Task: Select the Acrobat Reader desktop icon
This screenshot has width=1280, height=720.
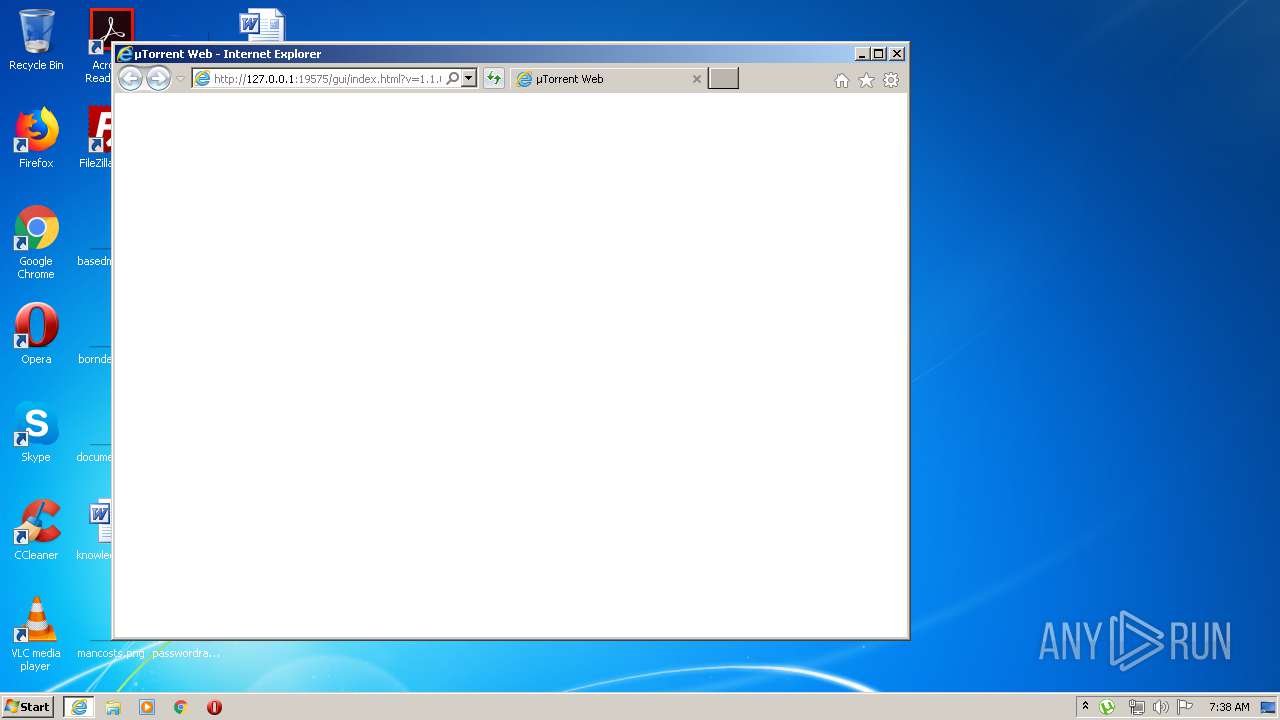Action: [x=101, y=46]
